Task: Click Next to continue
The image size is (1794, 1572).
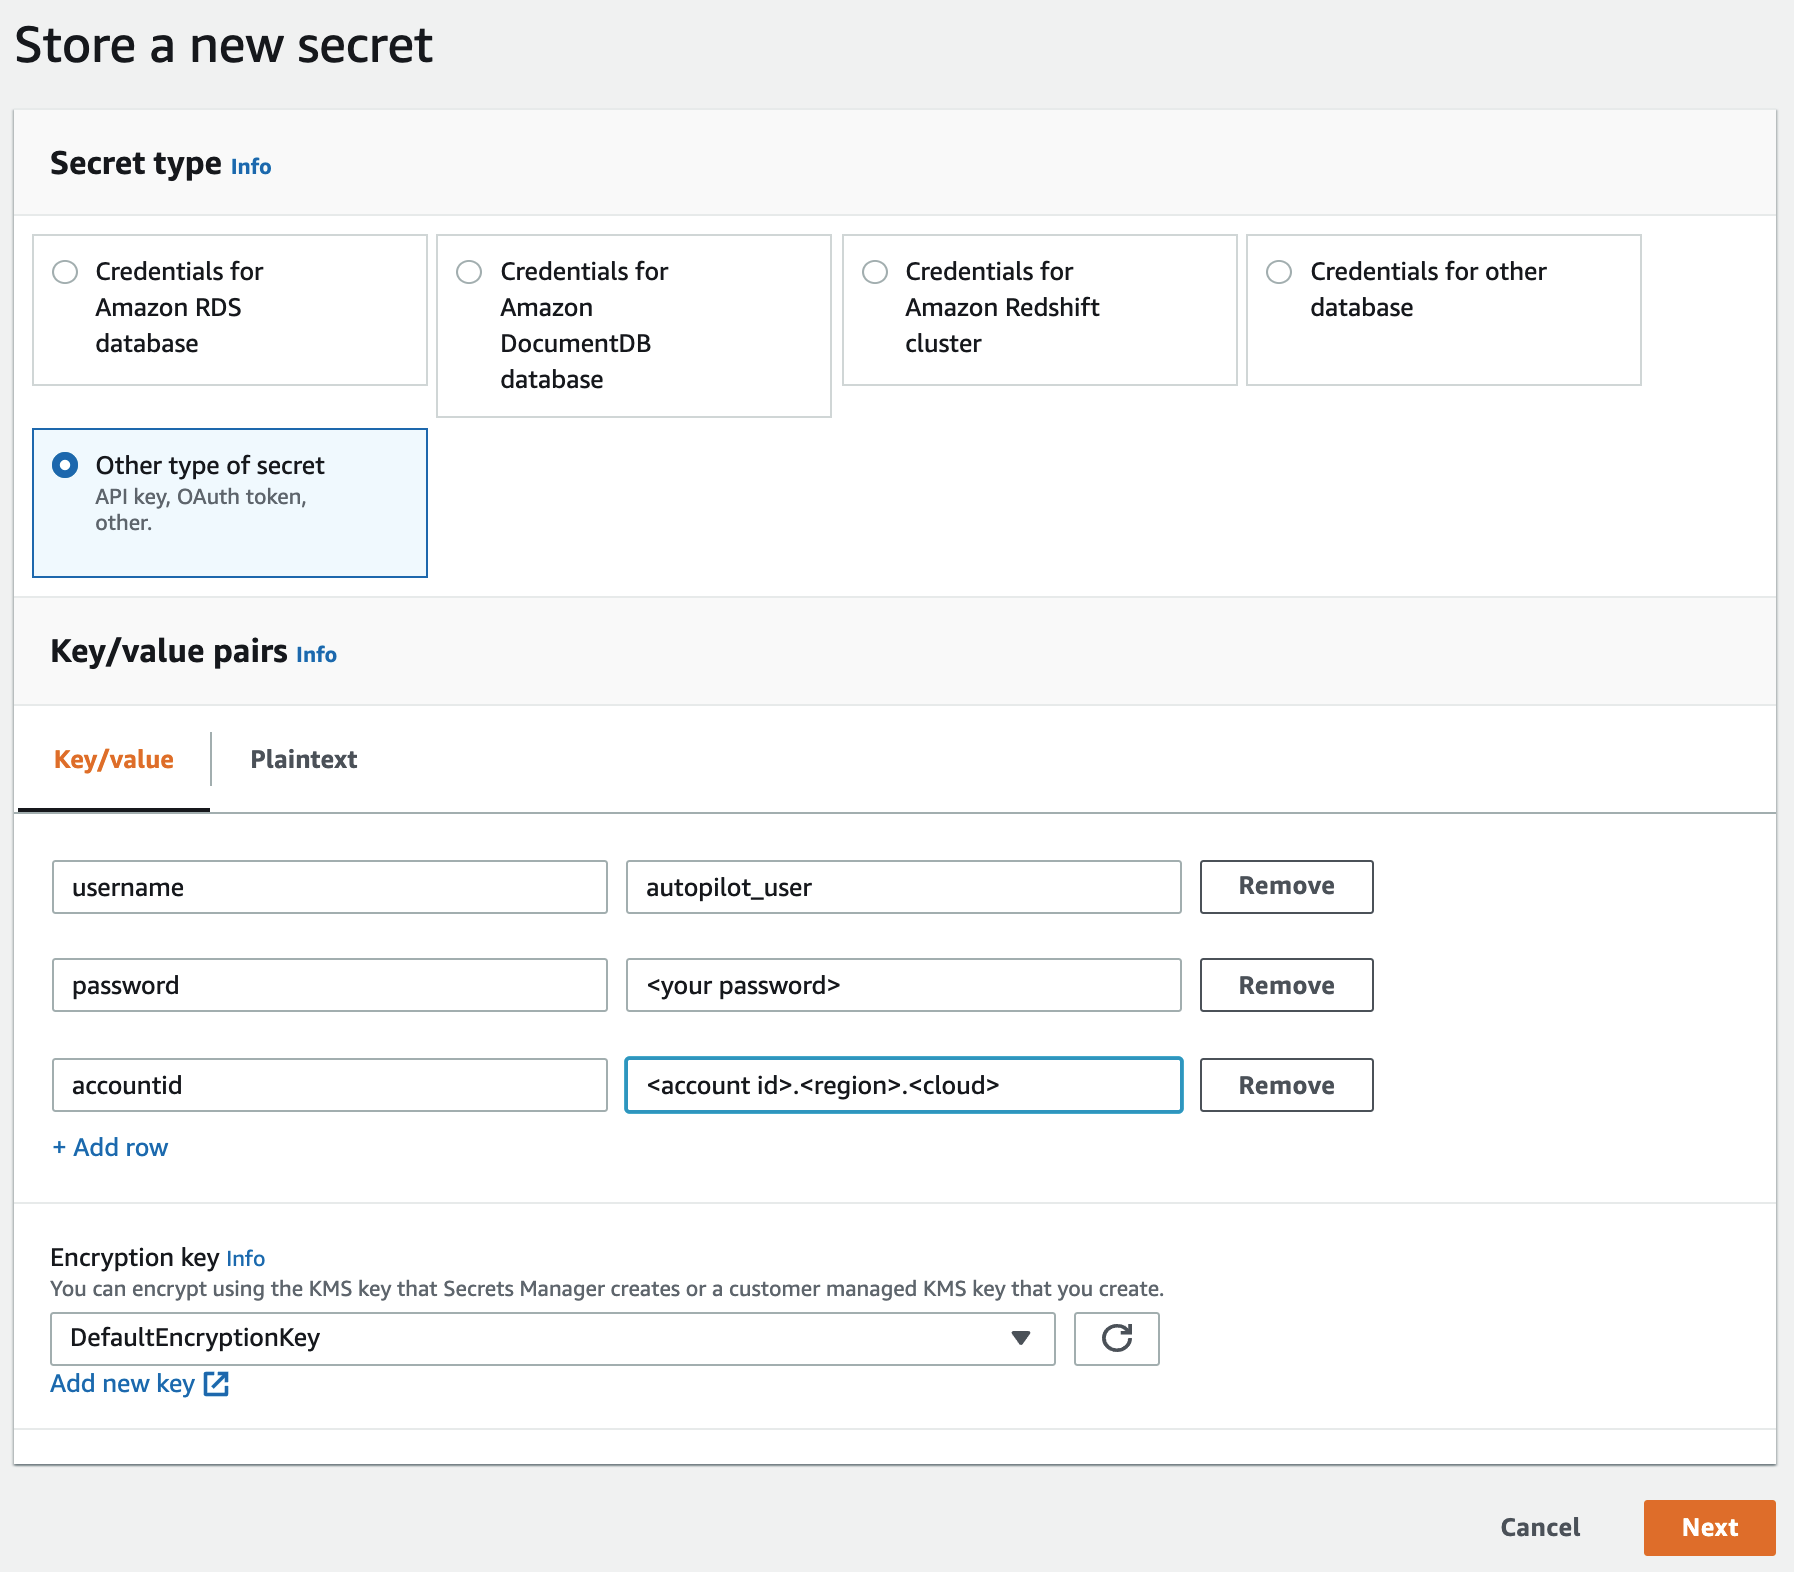Action: tap(1709, 1528)
